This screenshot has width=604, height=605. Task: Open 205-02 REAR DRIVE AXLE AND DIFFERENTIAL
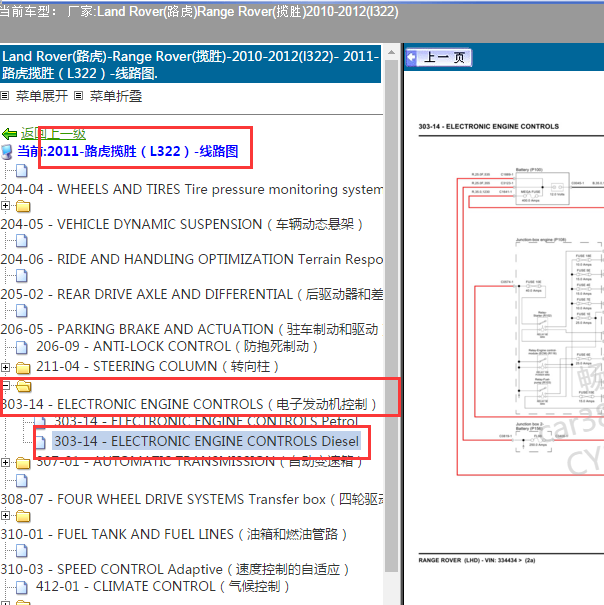click(x=192, y=294)
